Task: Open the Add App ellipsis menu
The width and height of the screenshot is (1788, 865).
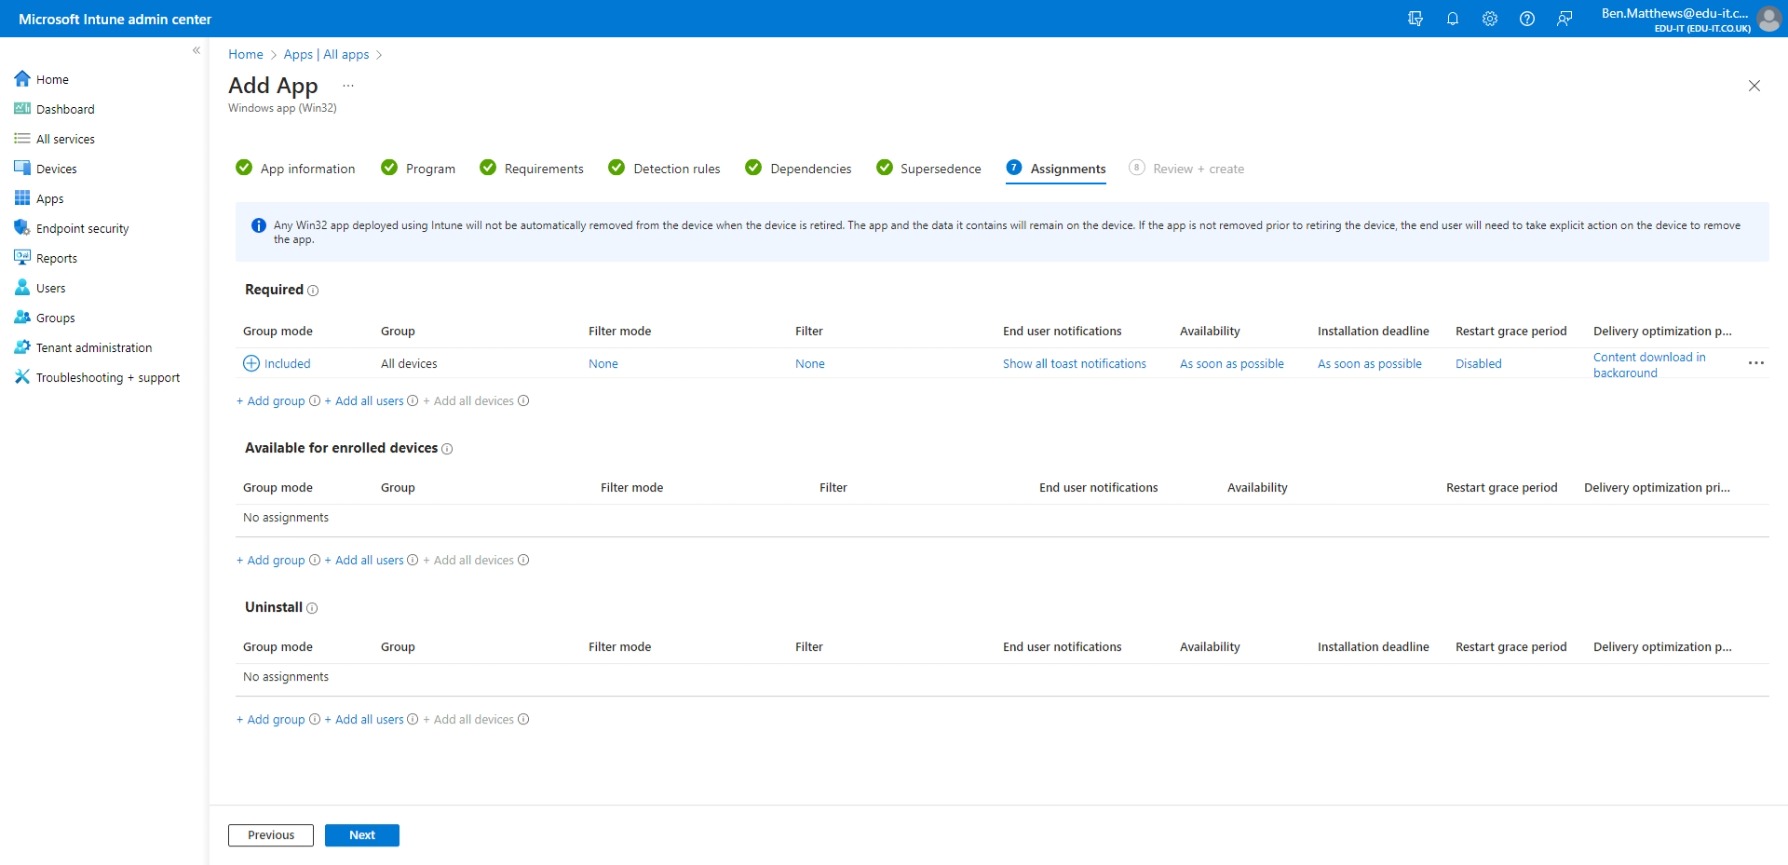Action: [348, 86]
